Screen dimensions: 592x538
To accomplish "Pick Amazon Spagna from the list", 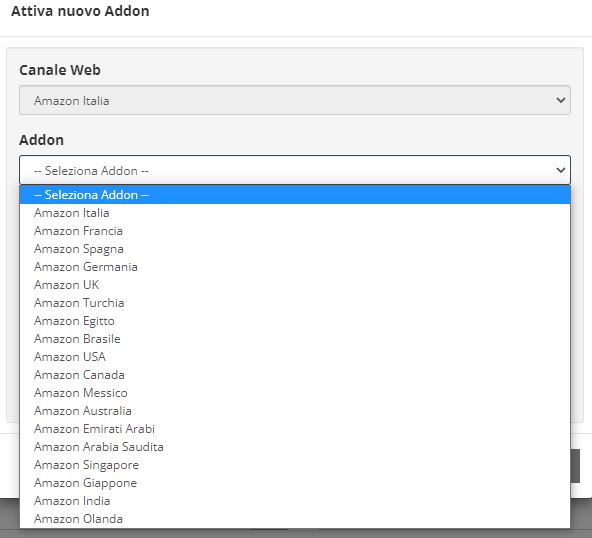I will (x=294, y=249).
